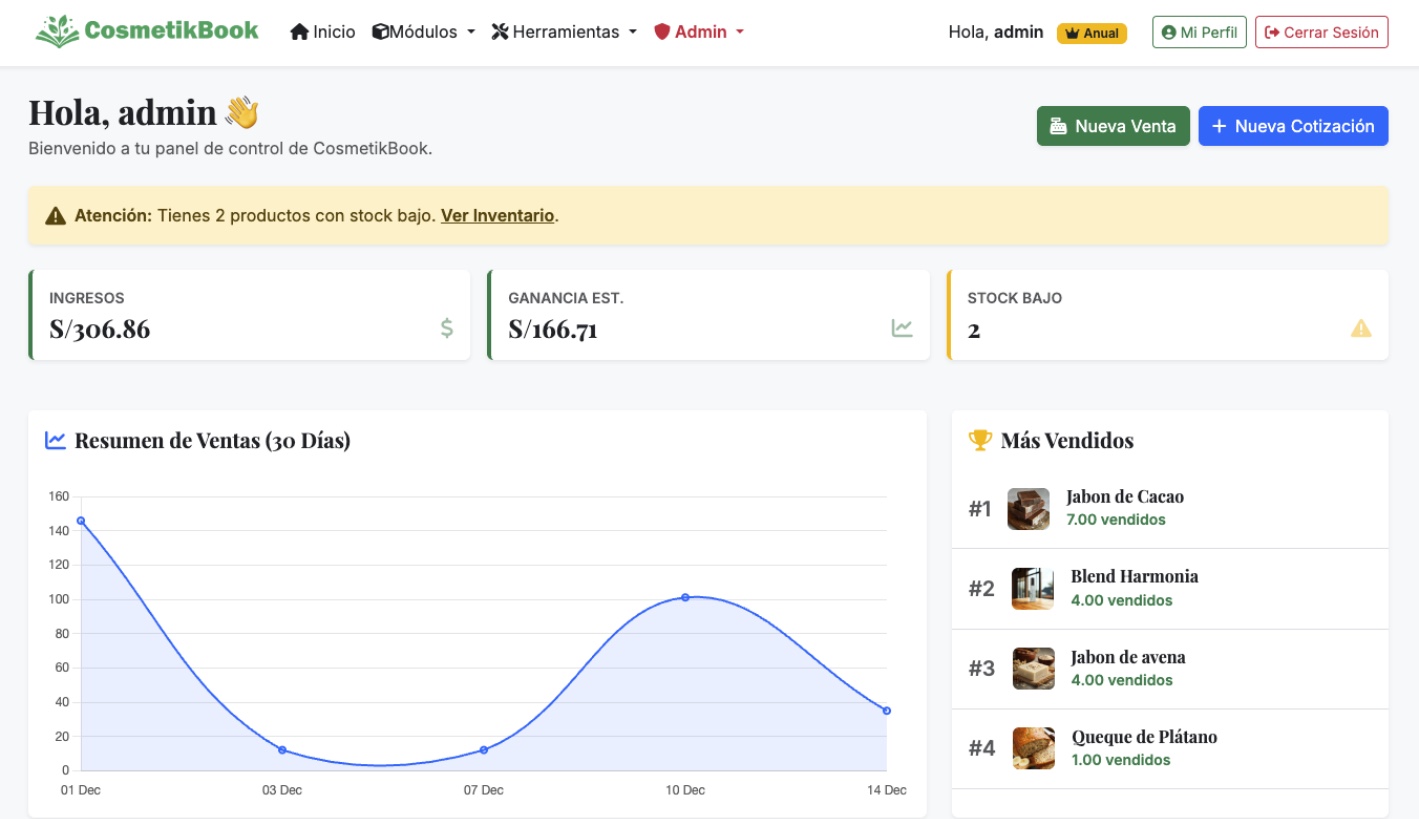1419x819 pixels.
Task: Click the home icon next to Inicio
Action: click(298, 31)
